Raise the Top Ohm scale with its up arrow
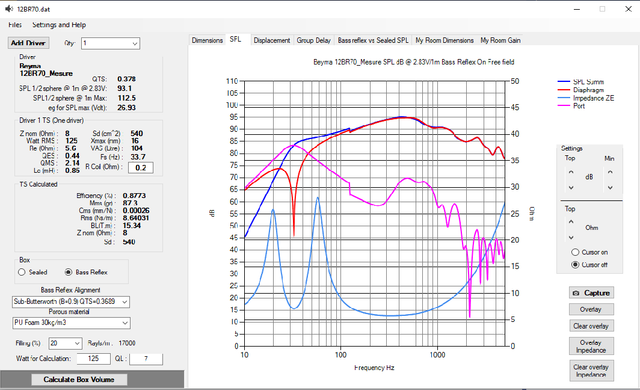This screenshot has height=390, width=640. 571,222
